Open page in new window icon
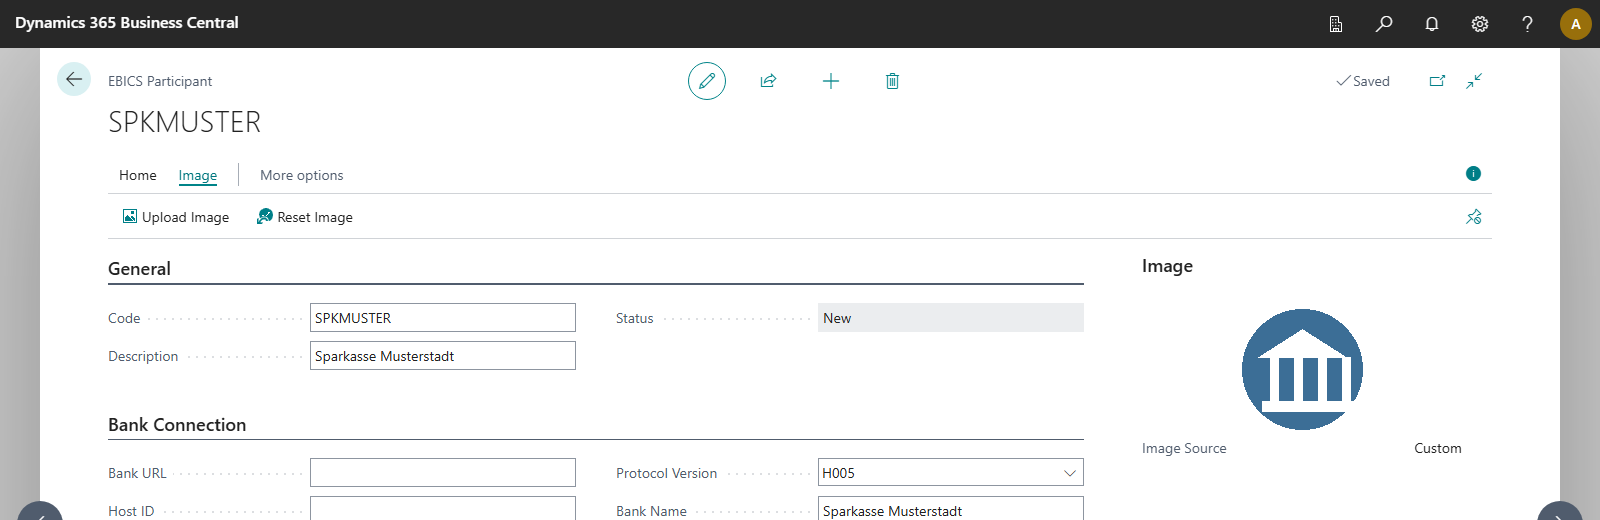Screen dimensions: 1600x520 [1437, 81]
